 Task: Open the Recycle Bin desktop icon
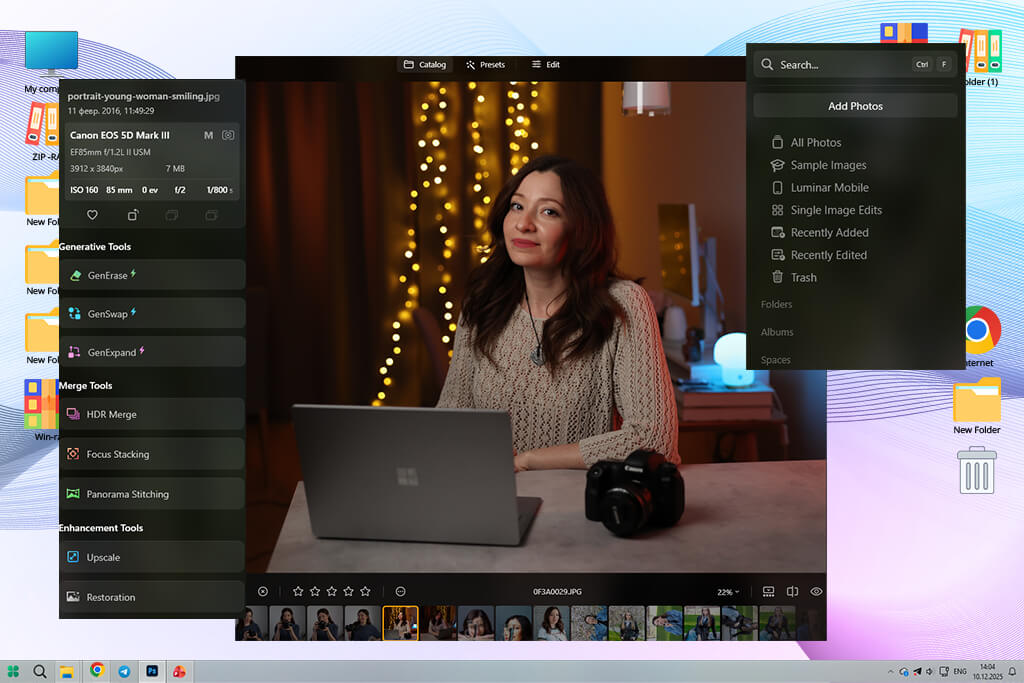(977, 469)
